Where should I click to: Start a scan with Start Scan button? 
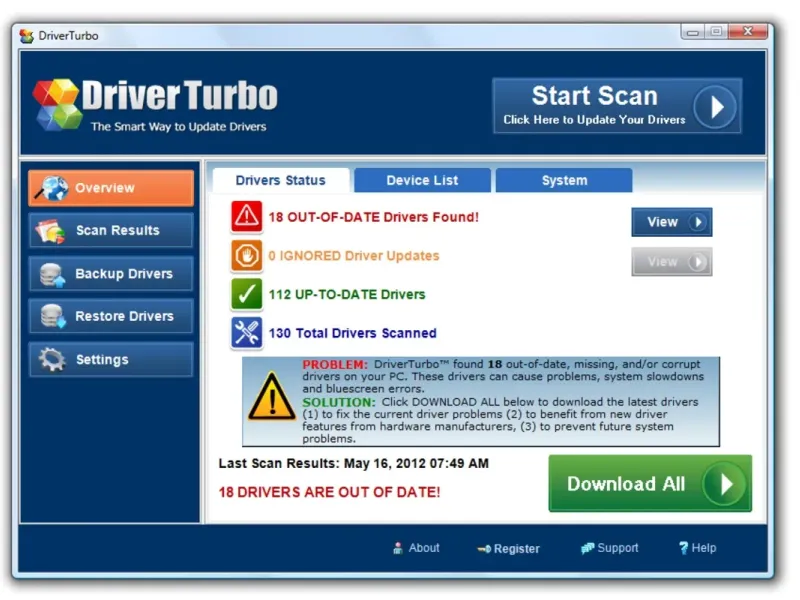pyautogui.click(x=617, y=106)
